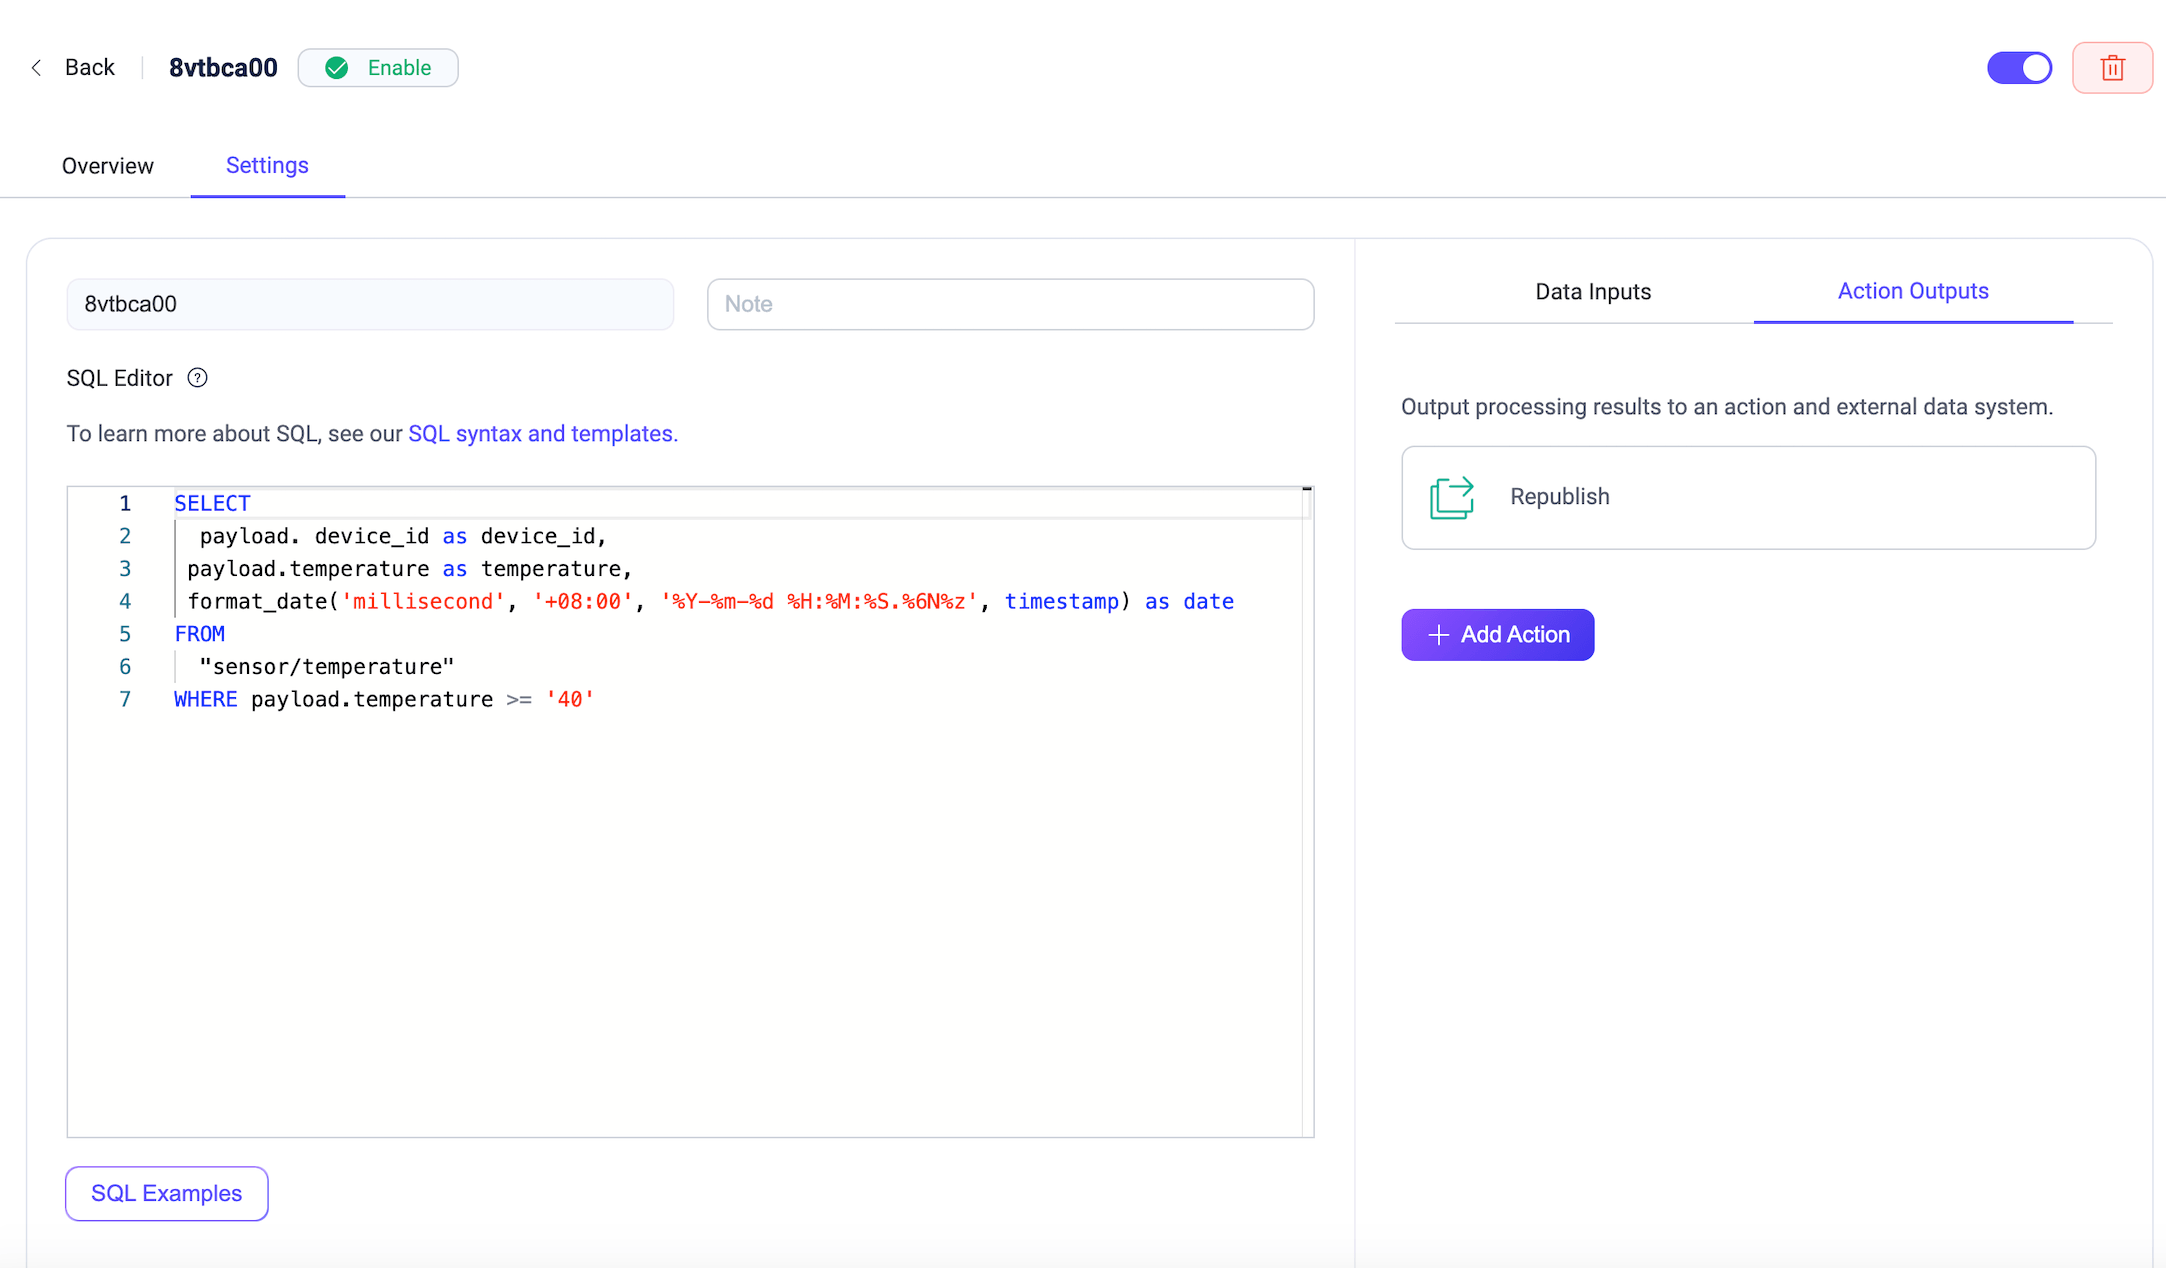
Task: Click the green Enable checkmark icon
Action: [338, 68]
